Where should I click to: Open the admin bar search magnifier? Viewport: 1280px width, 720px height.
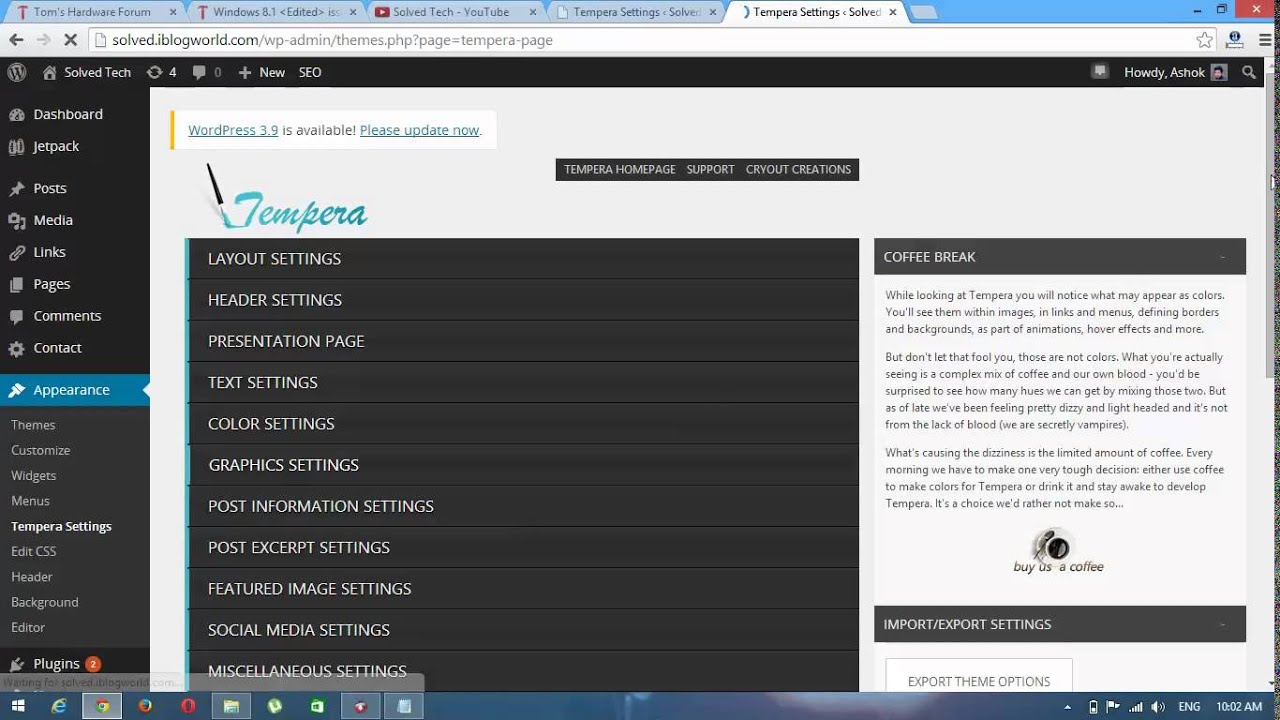click(x=1249, y=72)
